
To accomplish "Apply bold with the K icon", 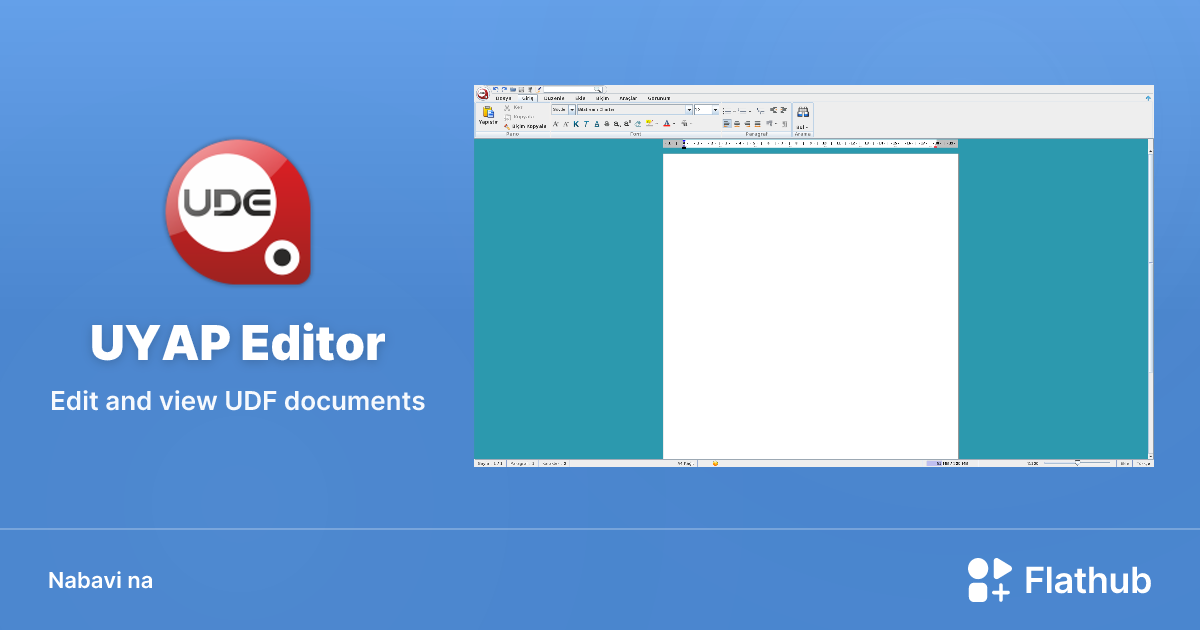I will (576, 123).
